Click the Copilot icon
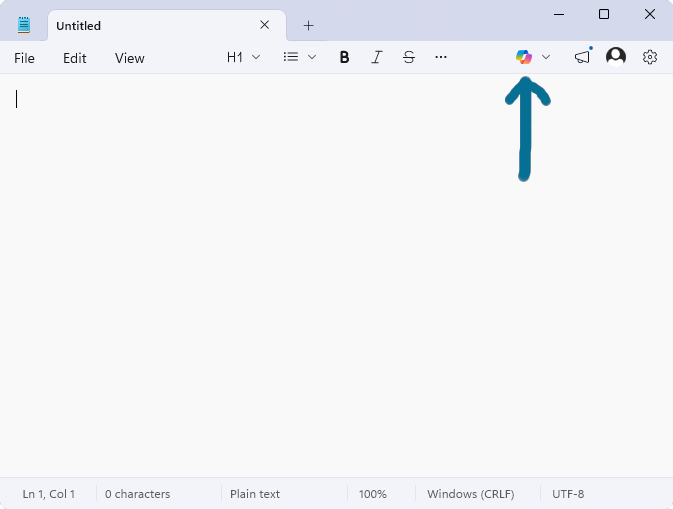The image size is (673, 509). (524, 57)
